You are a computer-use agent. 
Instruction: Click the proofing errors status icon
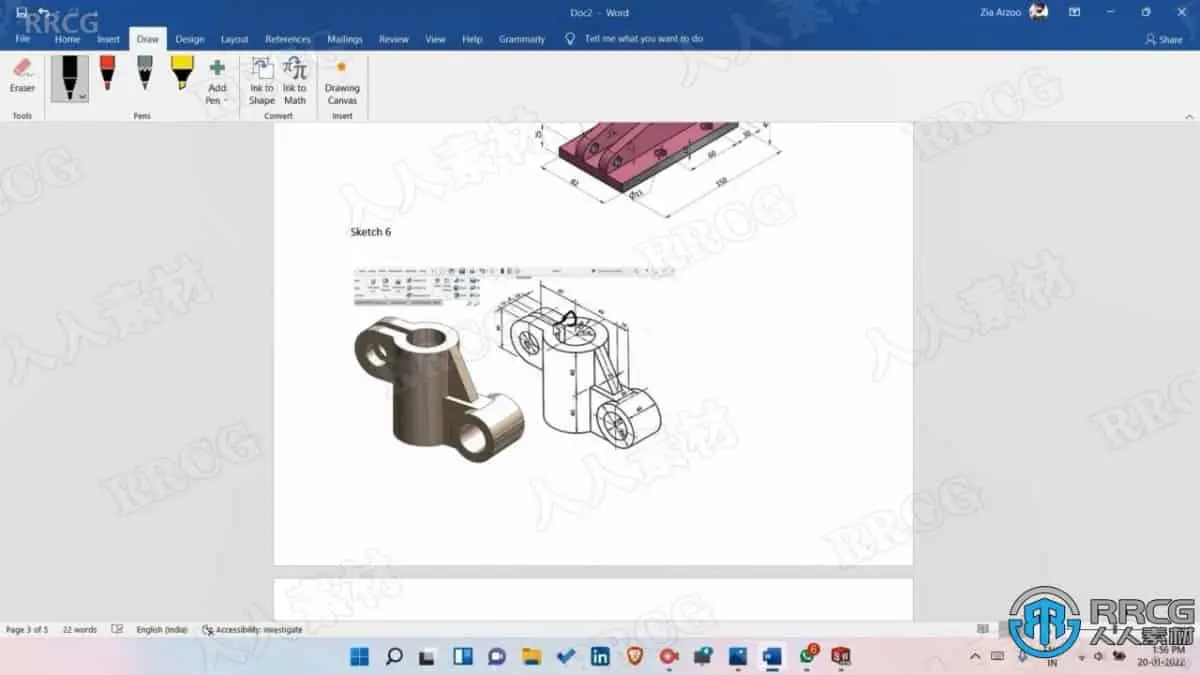[x=117, y=630]
